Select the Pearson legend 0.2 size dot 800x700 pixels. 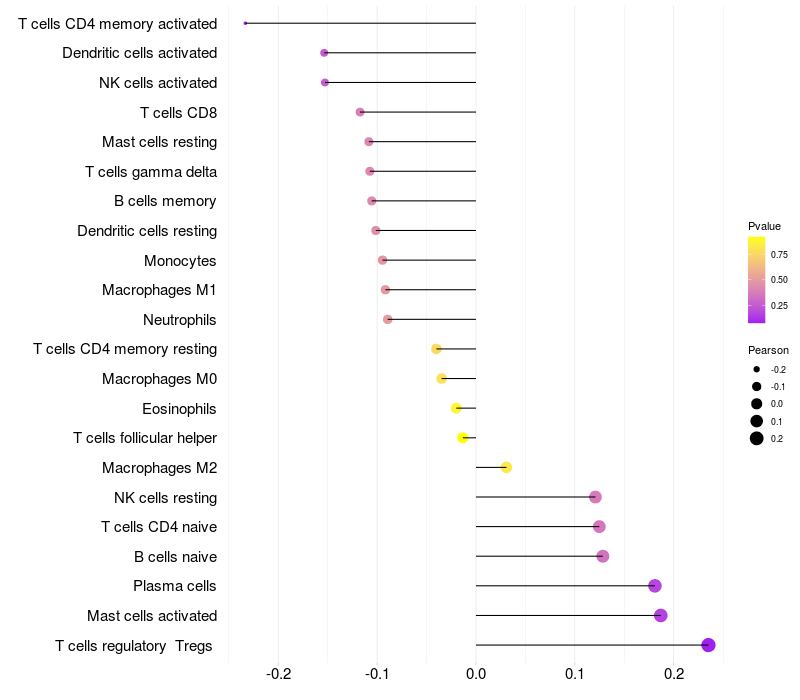757,438
